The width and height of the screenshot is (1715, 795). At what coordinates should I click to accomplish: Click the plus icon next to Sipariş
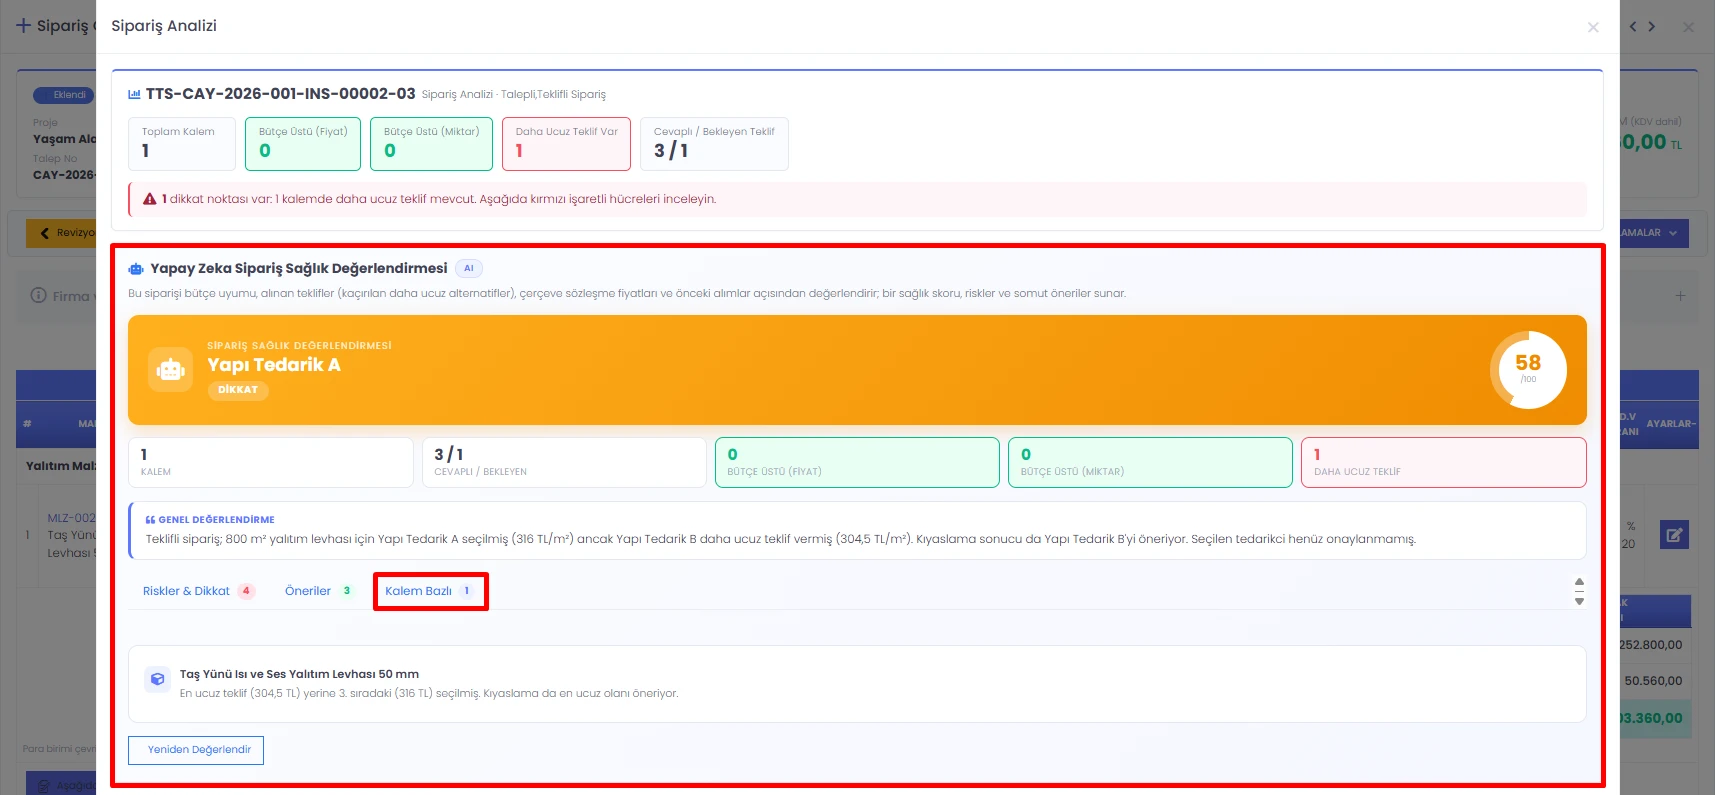23,26
